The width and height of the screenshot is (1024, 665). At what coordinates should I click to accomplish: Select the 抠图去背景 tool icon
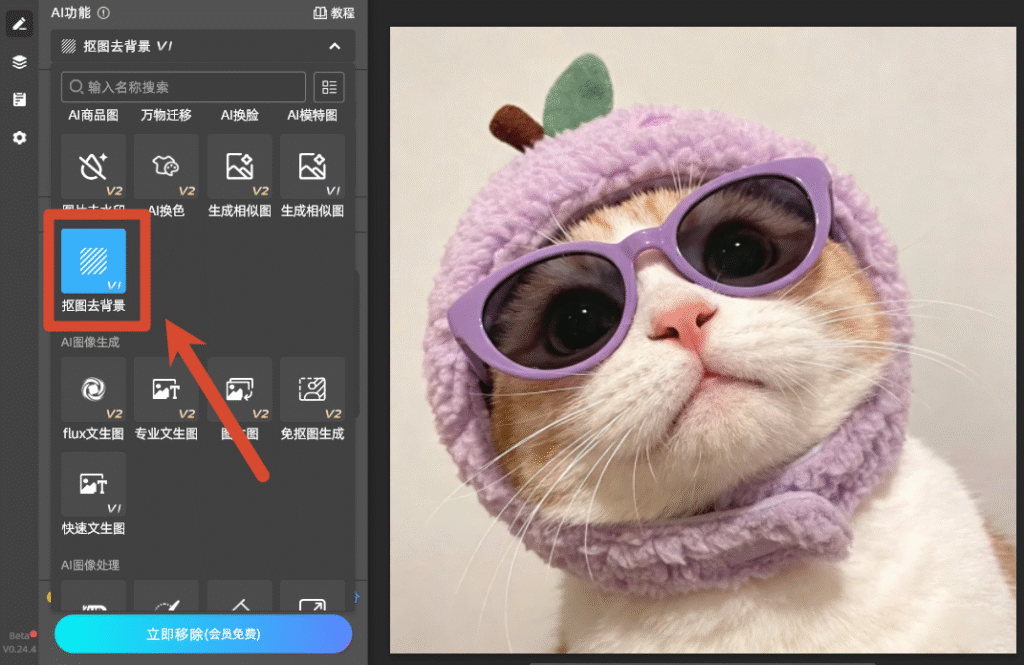pyautogui.click(x=93, y=261)
